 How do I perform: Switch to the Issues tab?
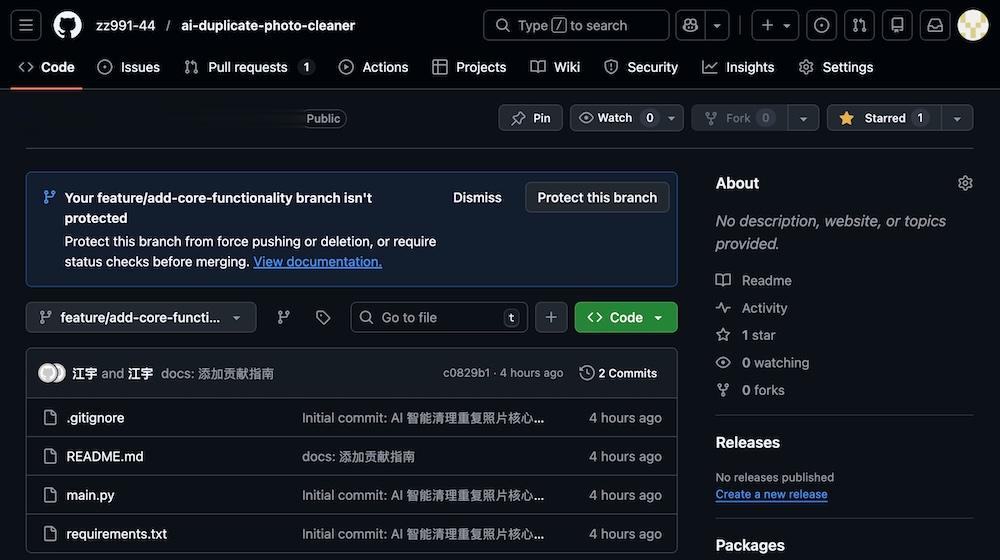click(x=129, y=67)
